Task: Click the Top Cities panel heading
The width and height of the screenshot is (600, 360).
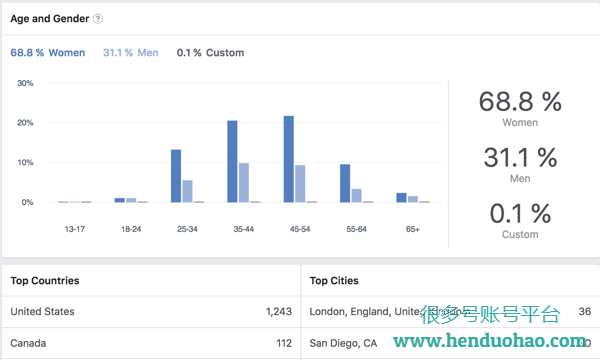Action: [334, 281]
